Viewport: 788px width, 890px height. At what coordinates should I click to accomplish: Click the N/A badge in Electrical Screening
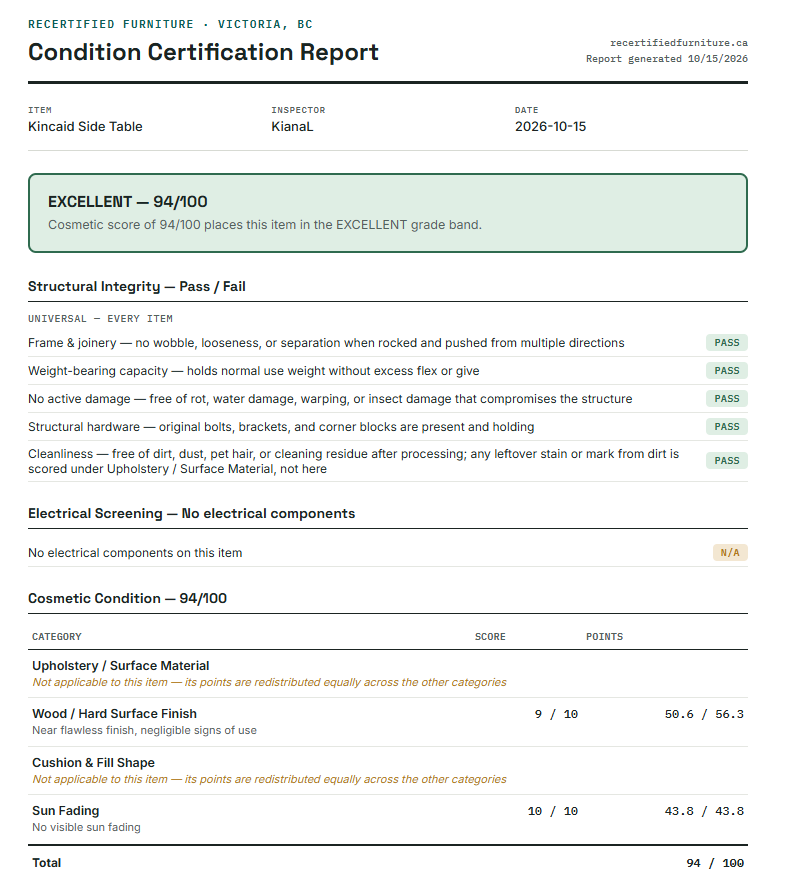coord(730,553)
